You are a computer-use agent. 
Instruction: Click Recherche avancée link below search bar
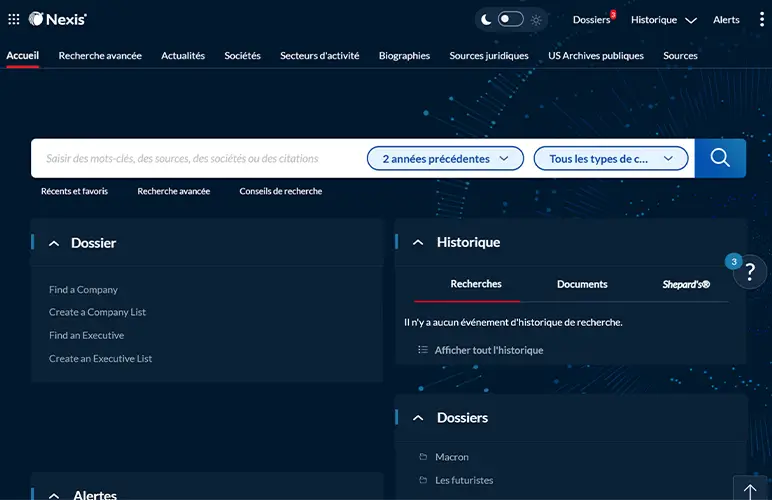(x=174, y=191)
